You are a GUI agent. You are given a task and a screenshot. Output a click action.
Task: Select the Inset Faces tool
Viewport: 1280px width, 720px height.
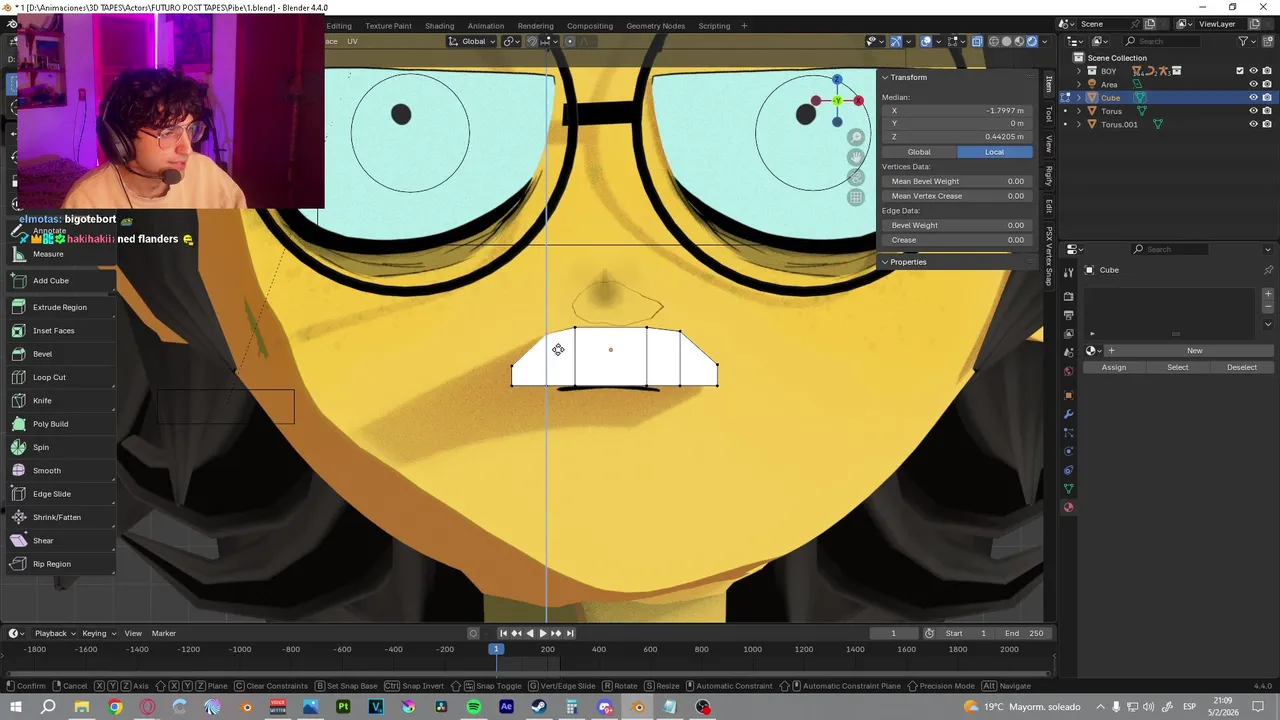tap(60, 330)
